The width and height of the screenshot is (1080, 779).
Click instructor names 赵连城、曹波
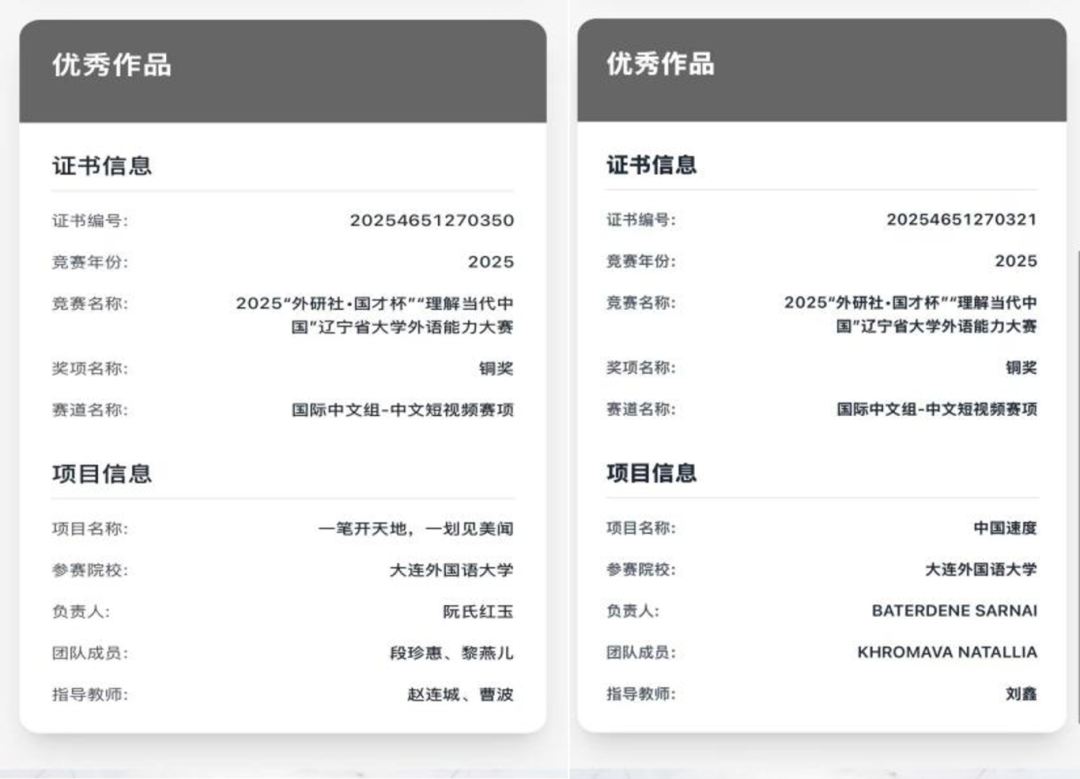pos(460,695)
